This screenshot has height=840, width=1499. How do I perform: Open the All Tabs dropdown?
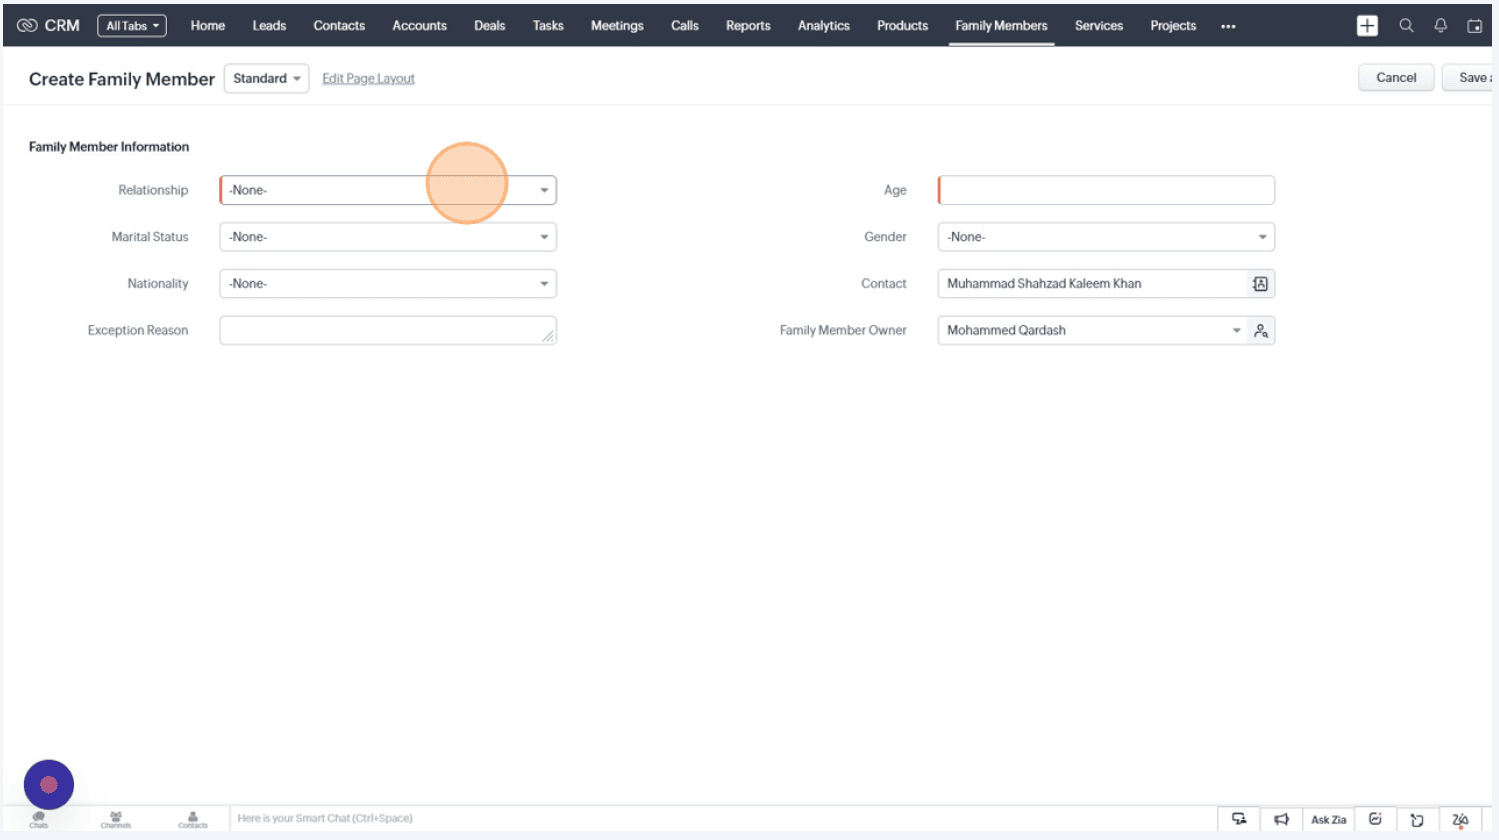[x=132, y=26]
